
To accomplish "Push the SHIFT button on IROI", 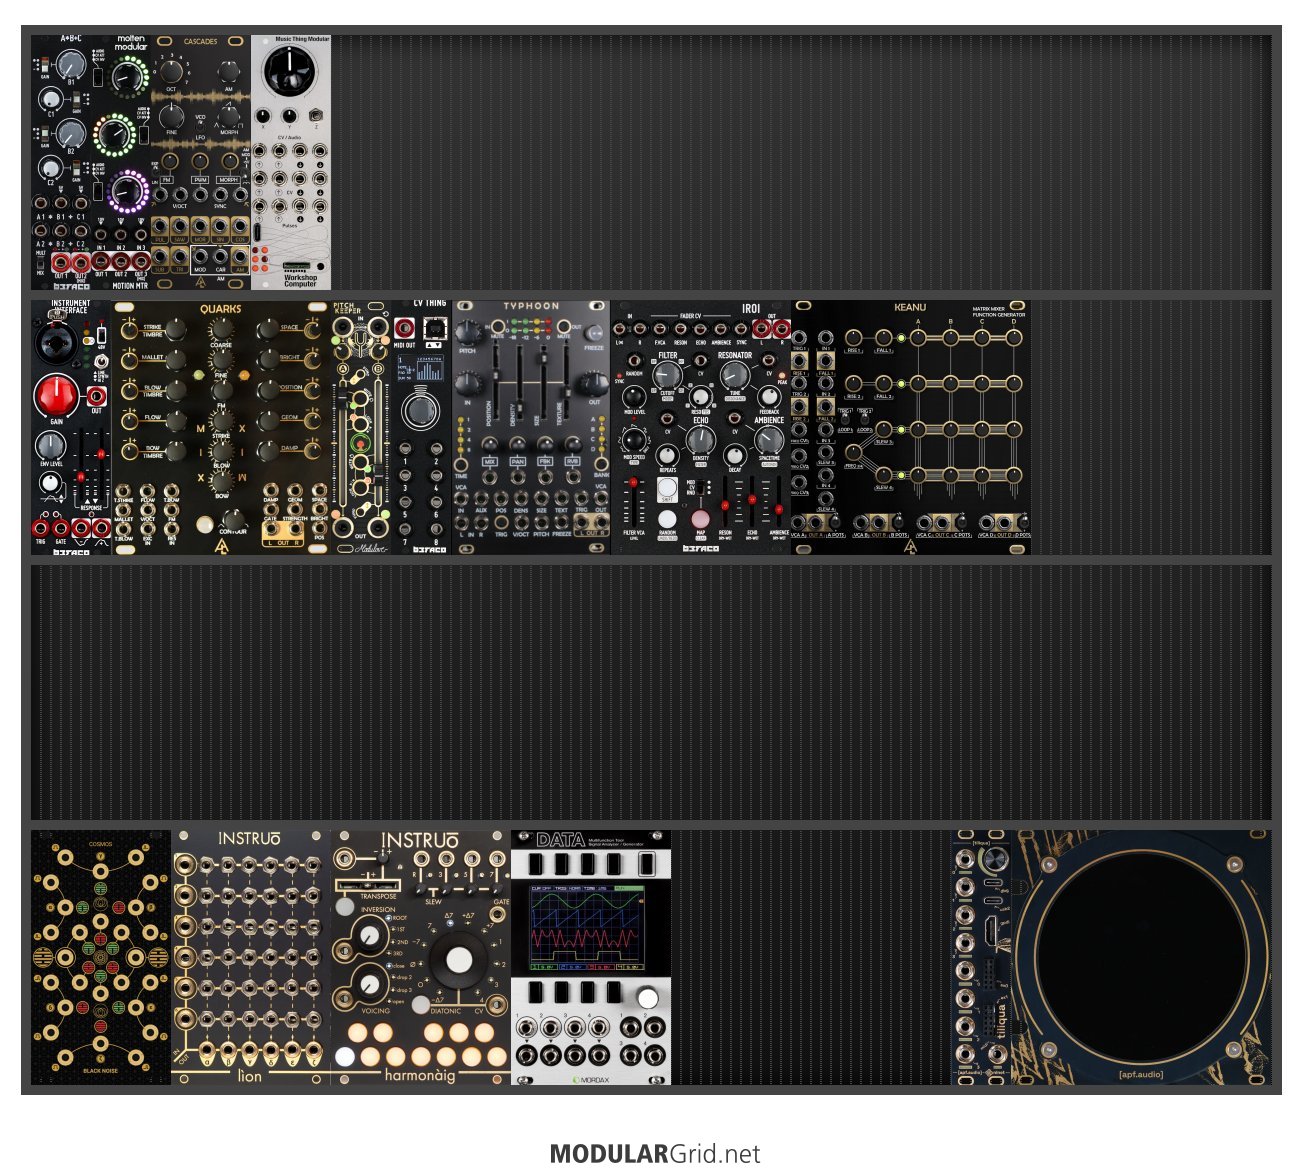I will [667, 490].
